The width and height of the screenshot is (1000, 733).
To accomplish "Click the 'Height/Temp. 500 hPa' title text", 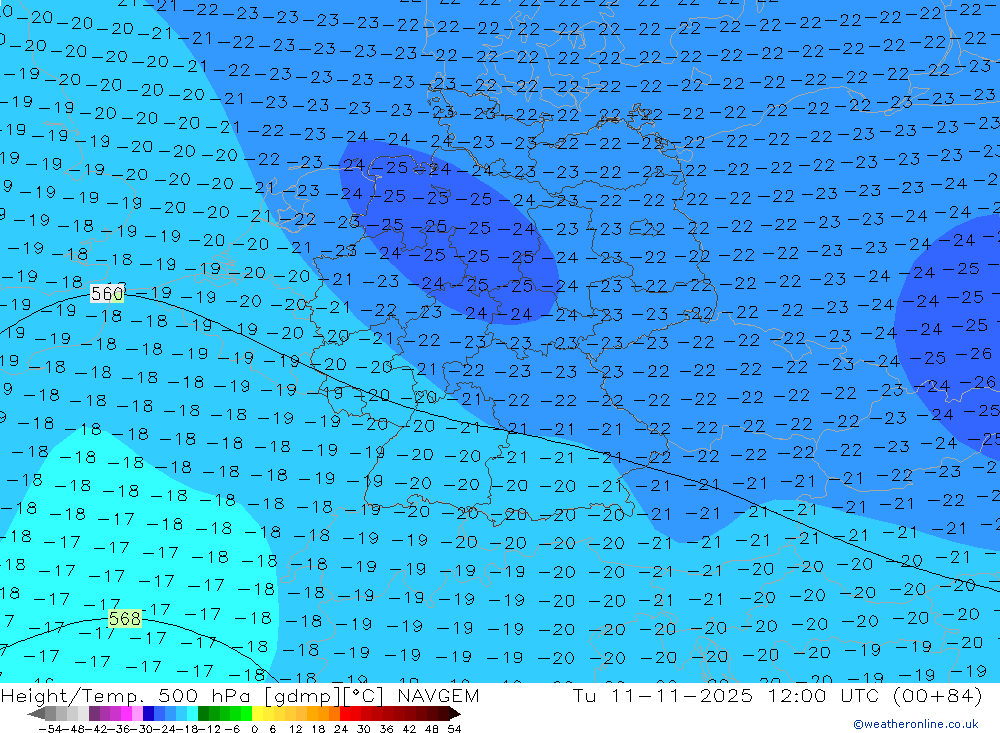I will 128,695.
